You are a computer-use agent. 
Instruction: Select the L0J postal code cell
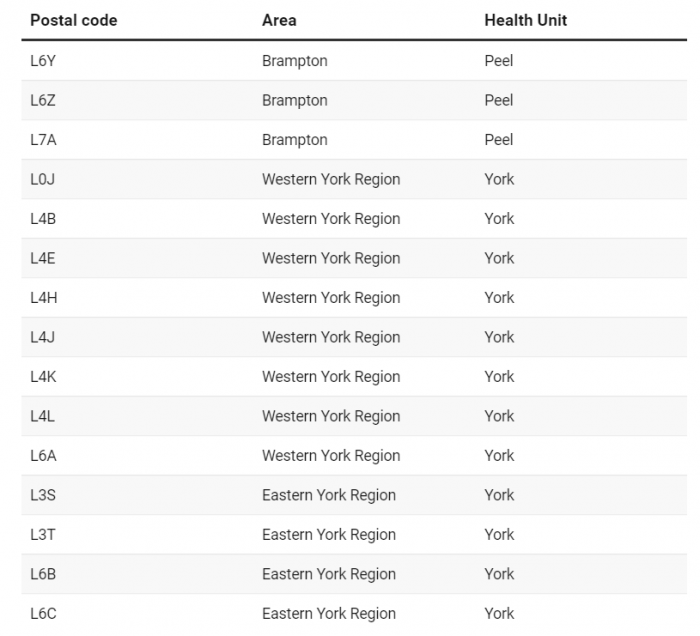click(42, 179)
